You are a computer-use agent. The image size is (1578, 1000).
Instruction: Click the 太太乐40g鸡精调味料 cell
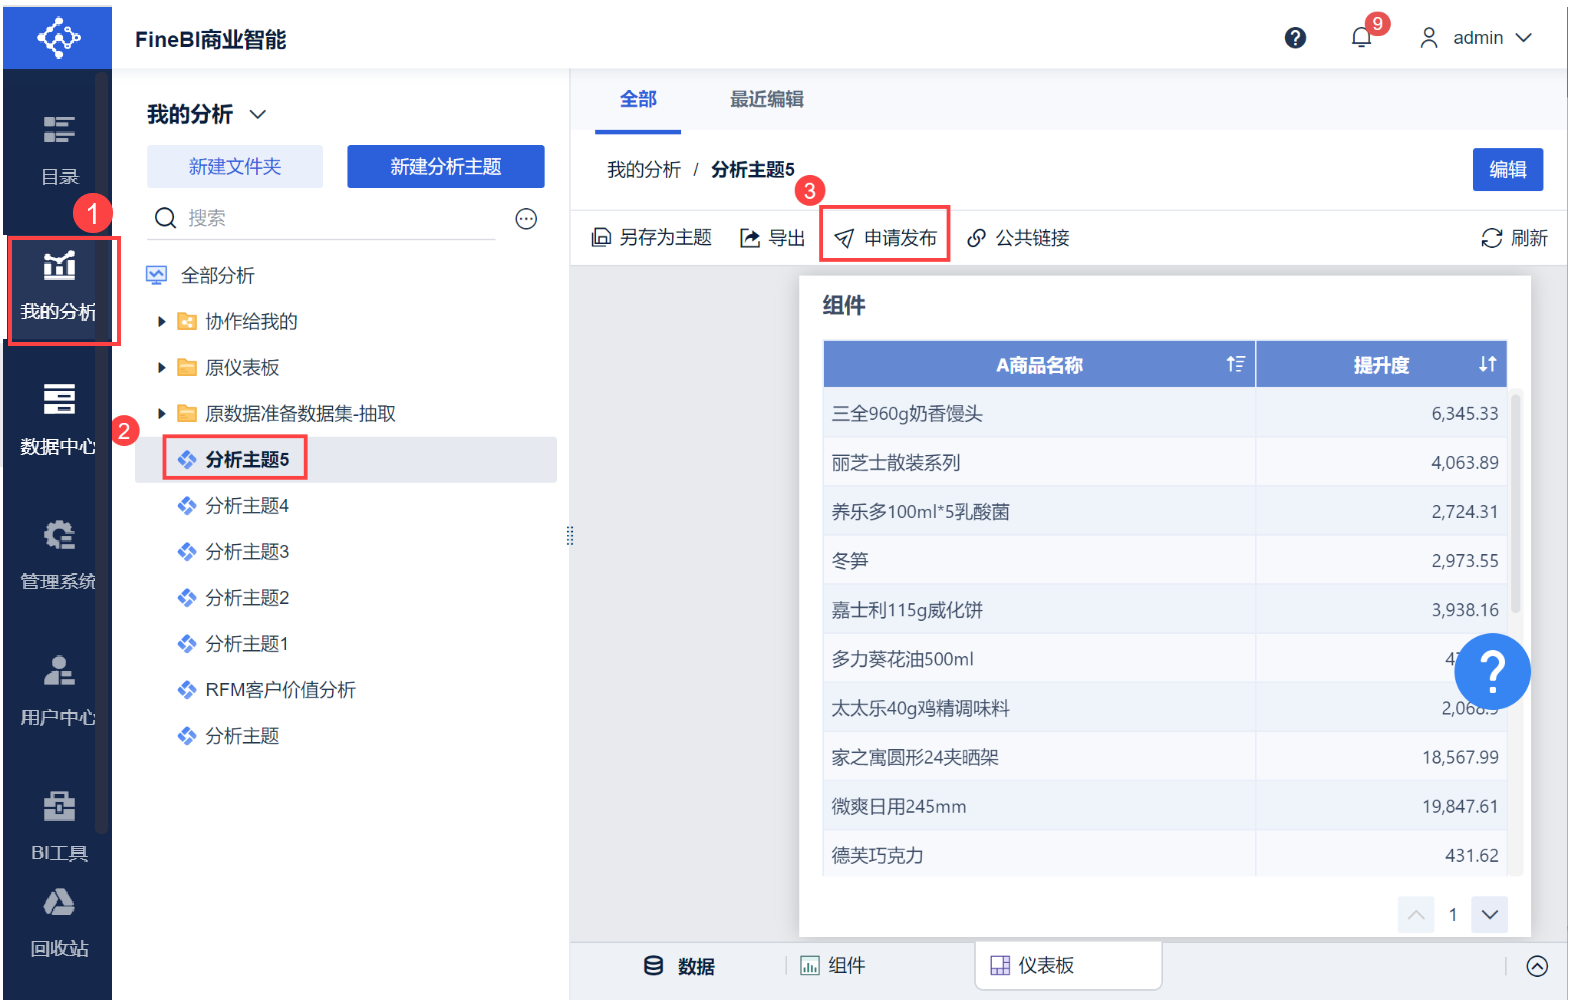(1039, 707)
